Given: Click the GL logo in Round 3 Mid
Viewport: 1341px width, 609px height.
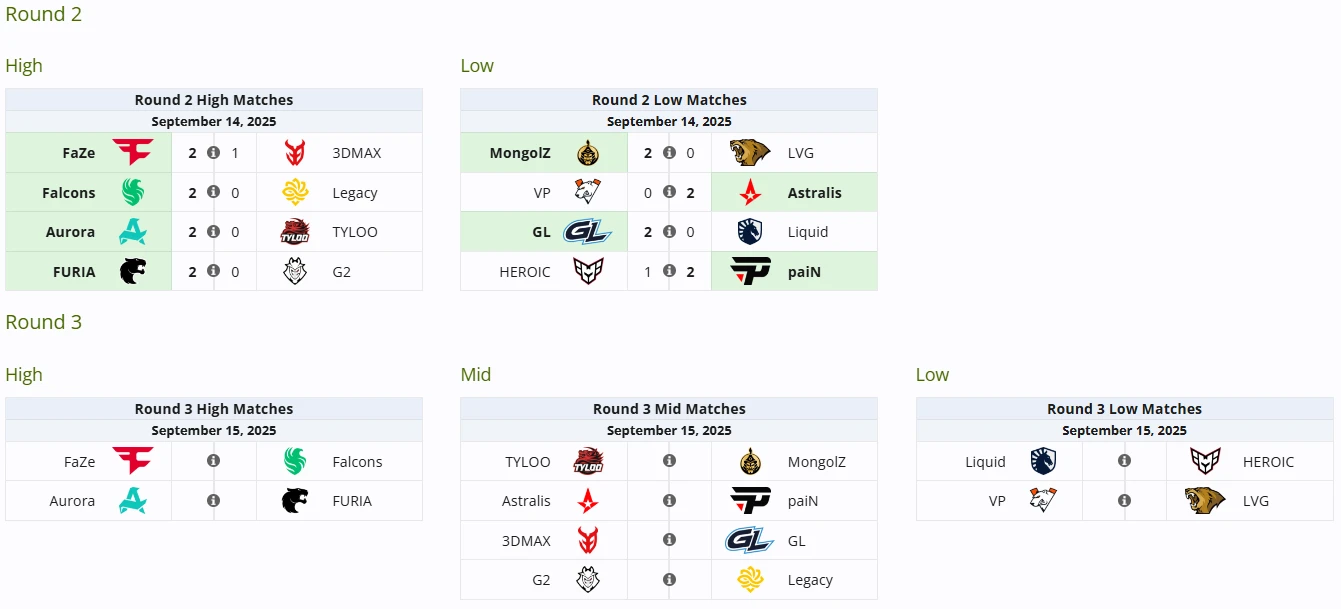Looking at the screenshot, I should click(x=750, y=540).
